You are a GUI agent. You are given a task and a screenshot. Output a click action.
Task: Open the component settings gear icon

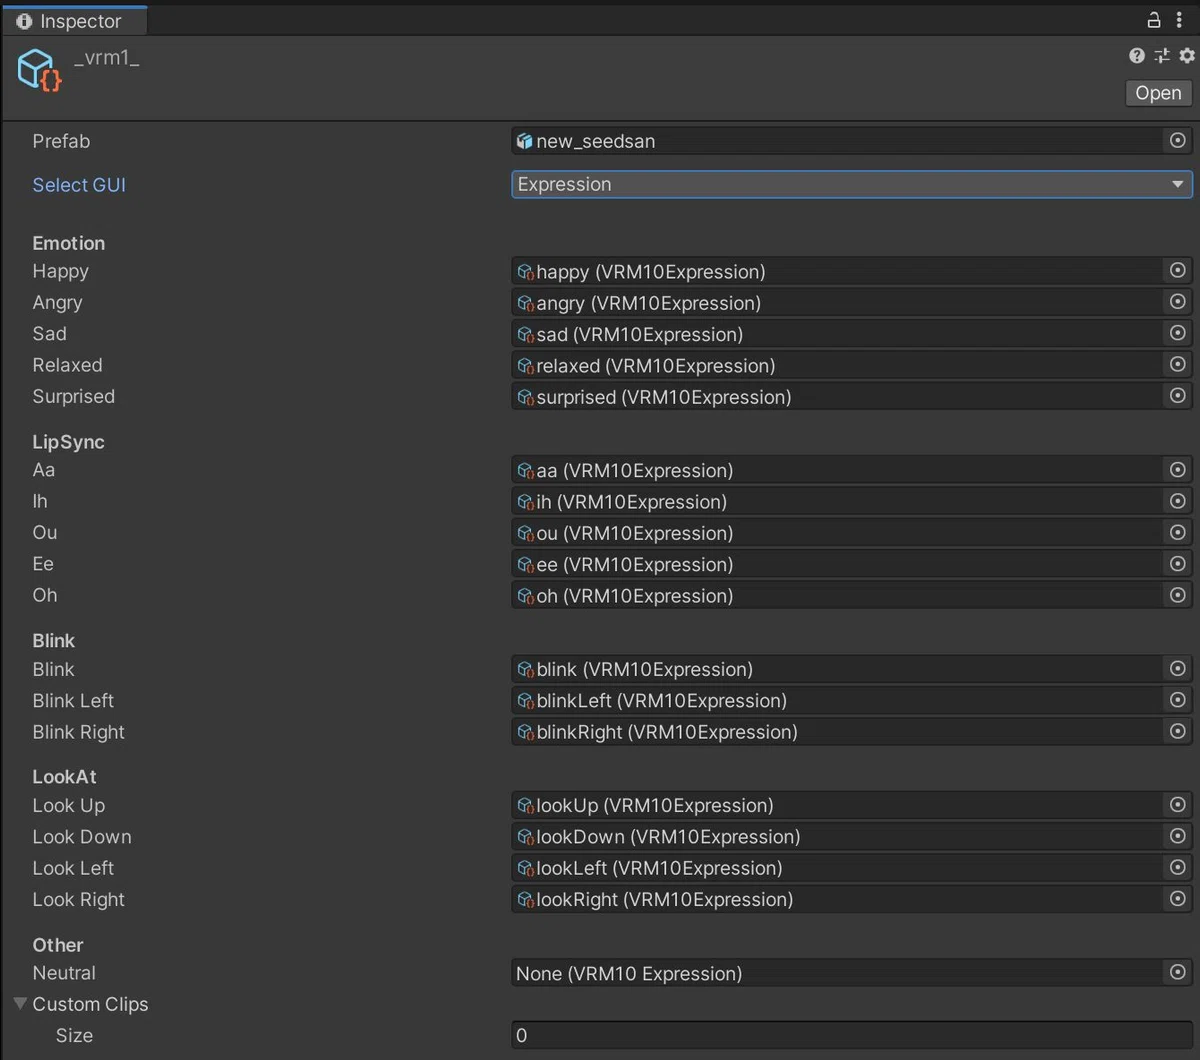pos(1187,56)
